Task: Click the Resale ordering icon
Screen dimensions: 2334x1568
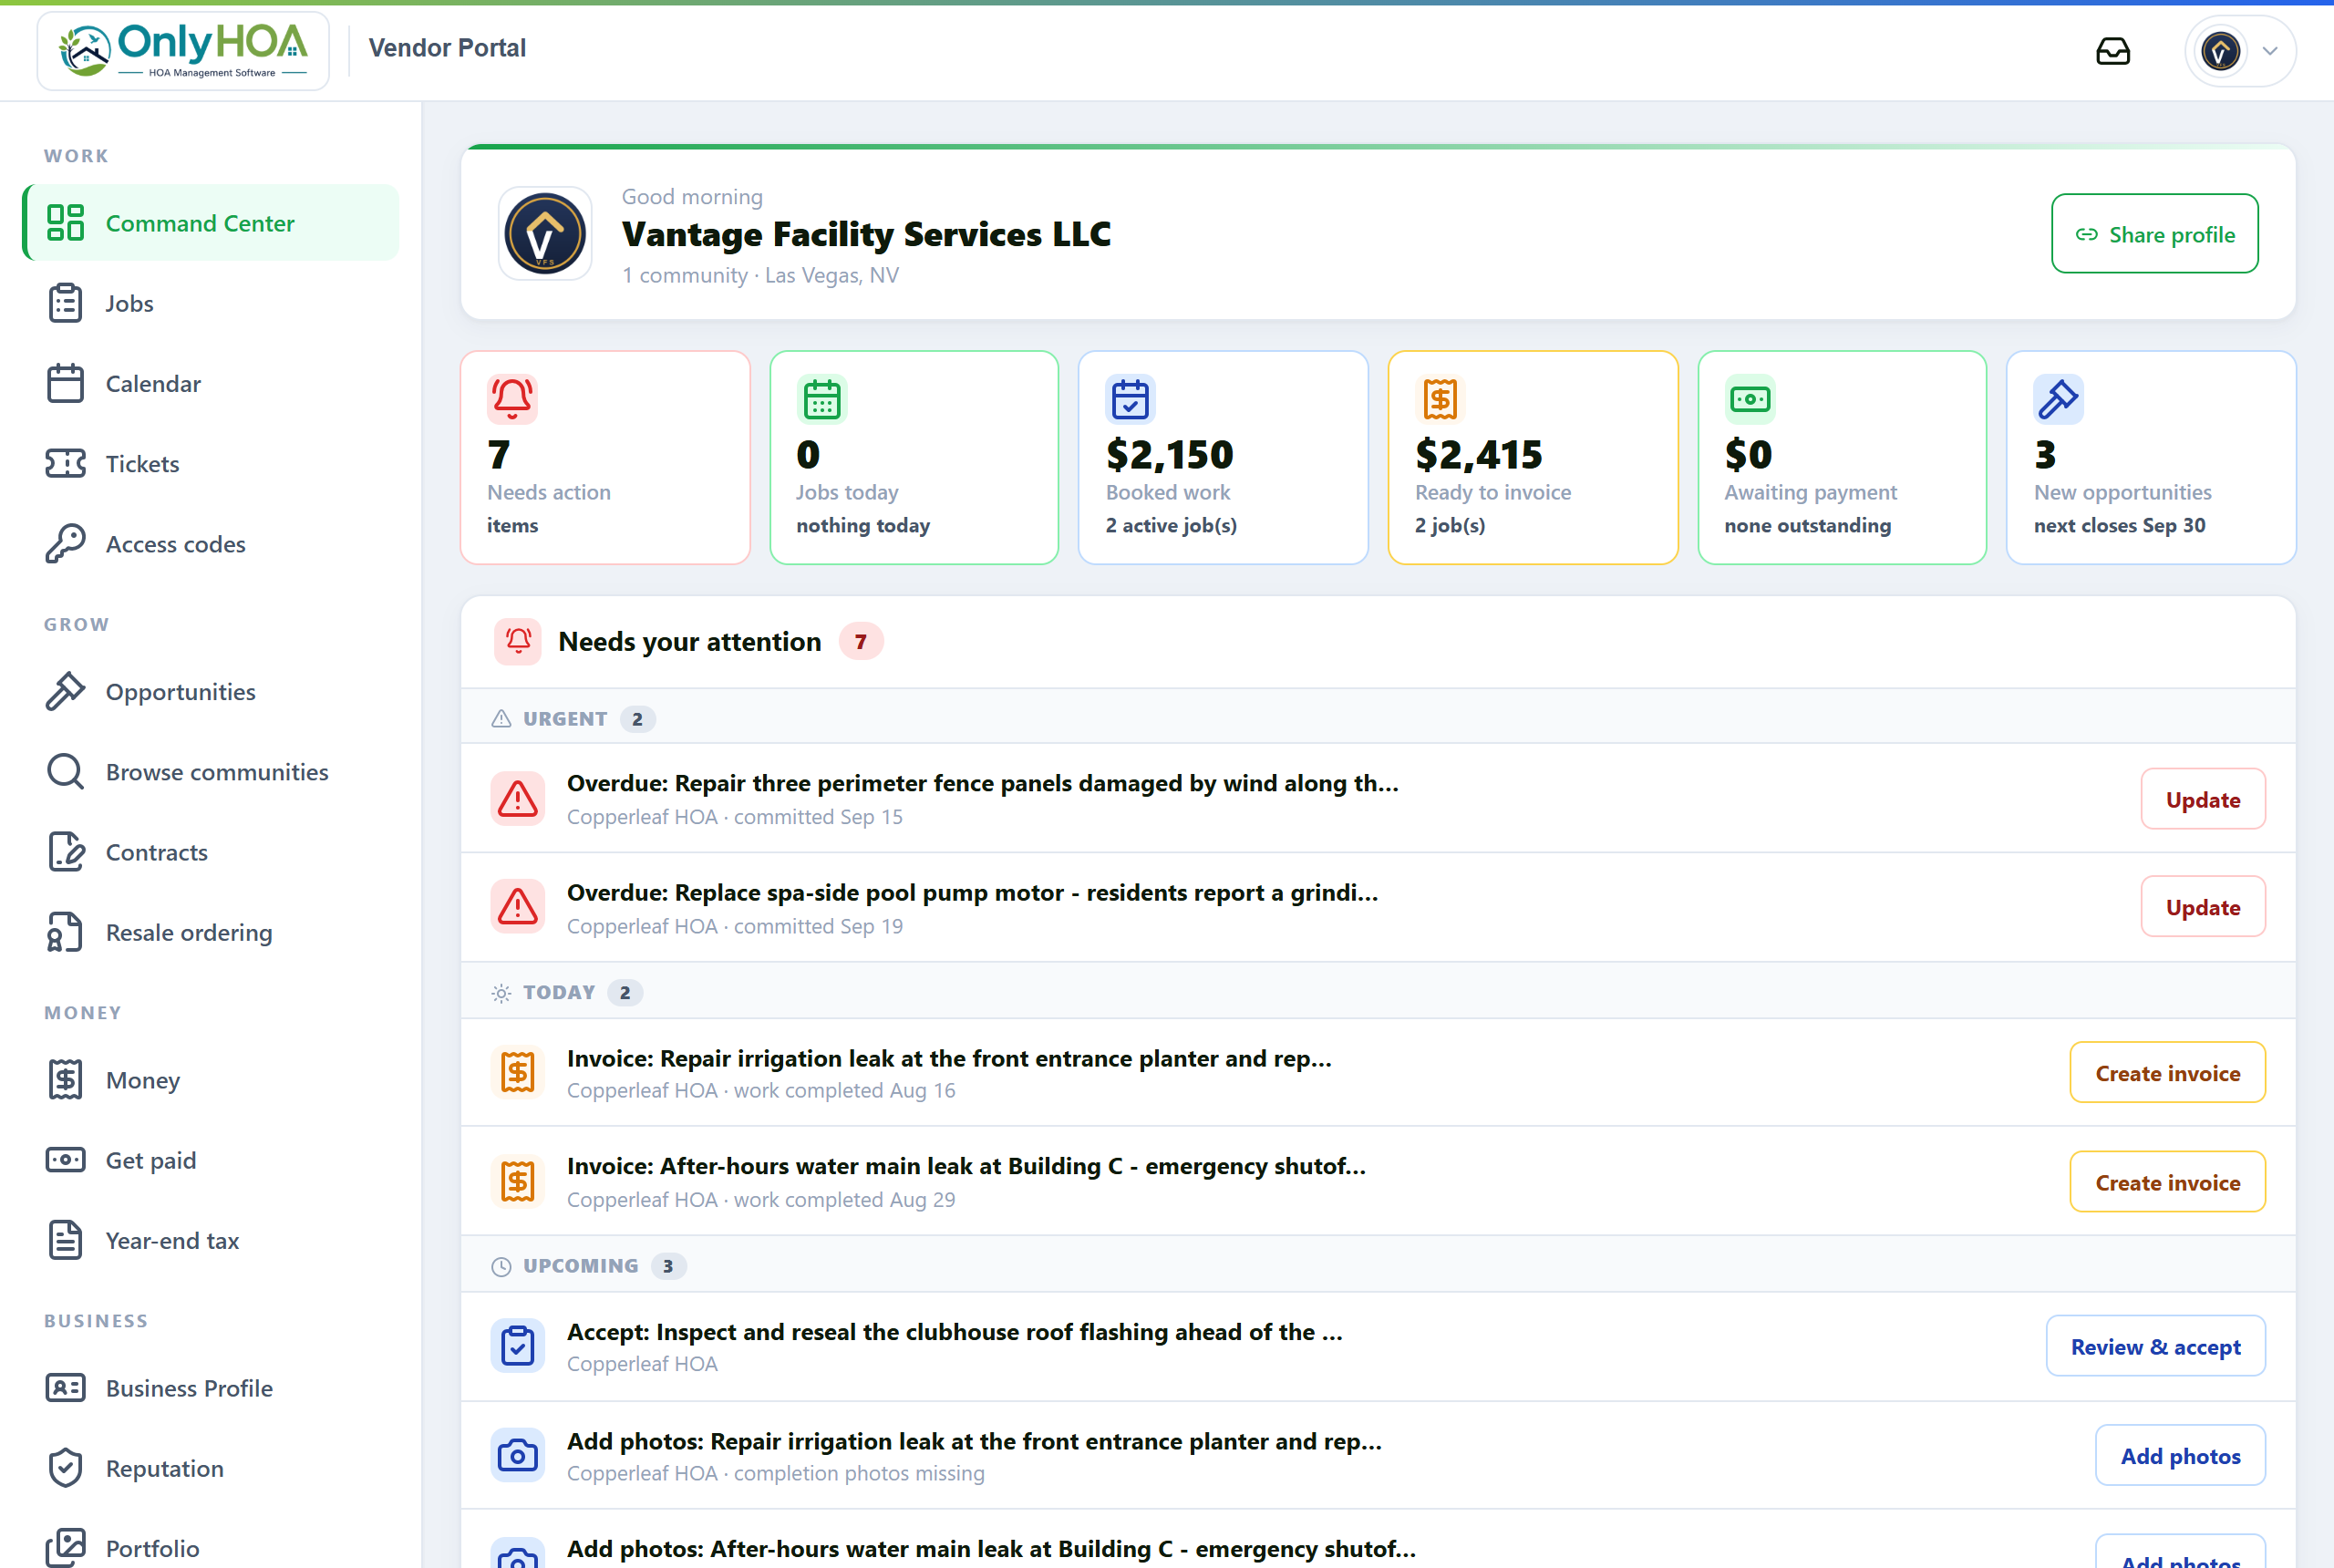Action: tap(65, 932)
